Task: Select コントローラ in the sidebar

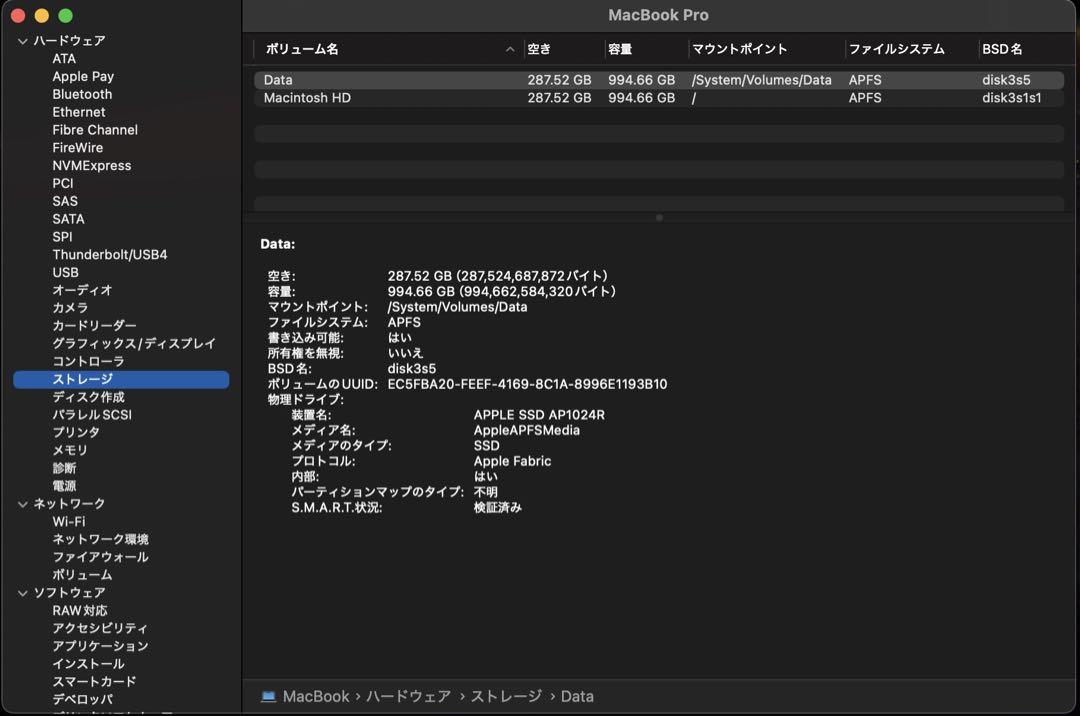Action: pyautogui.click(x=88, y=361)
